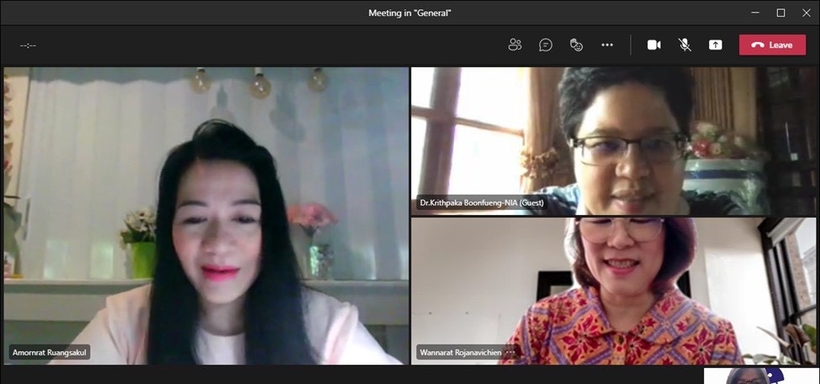Select Amornrat Ruangsakul's video tile
The image size is (820, 384).
pos(207,216)
